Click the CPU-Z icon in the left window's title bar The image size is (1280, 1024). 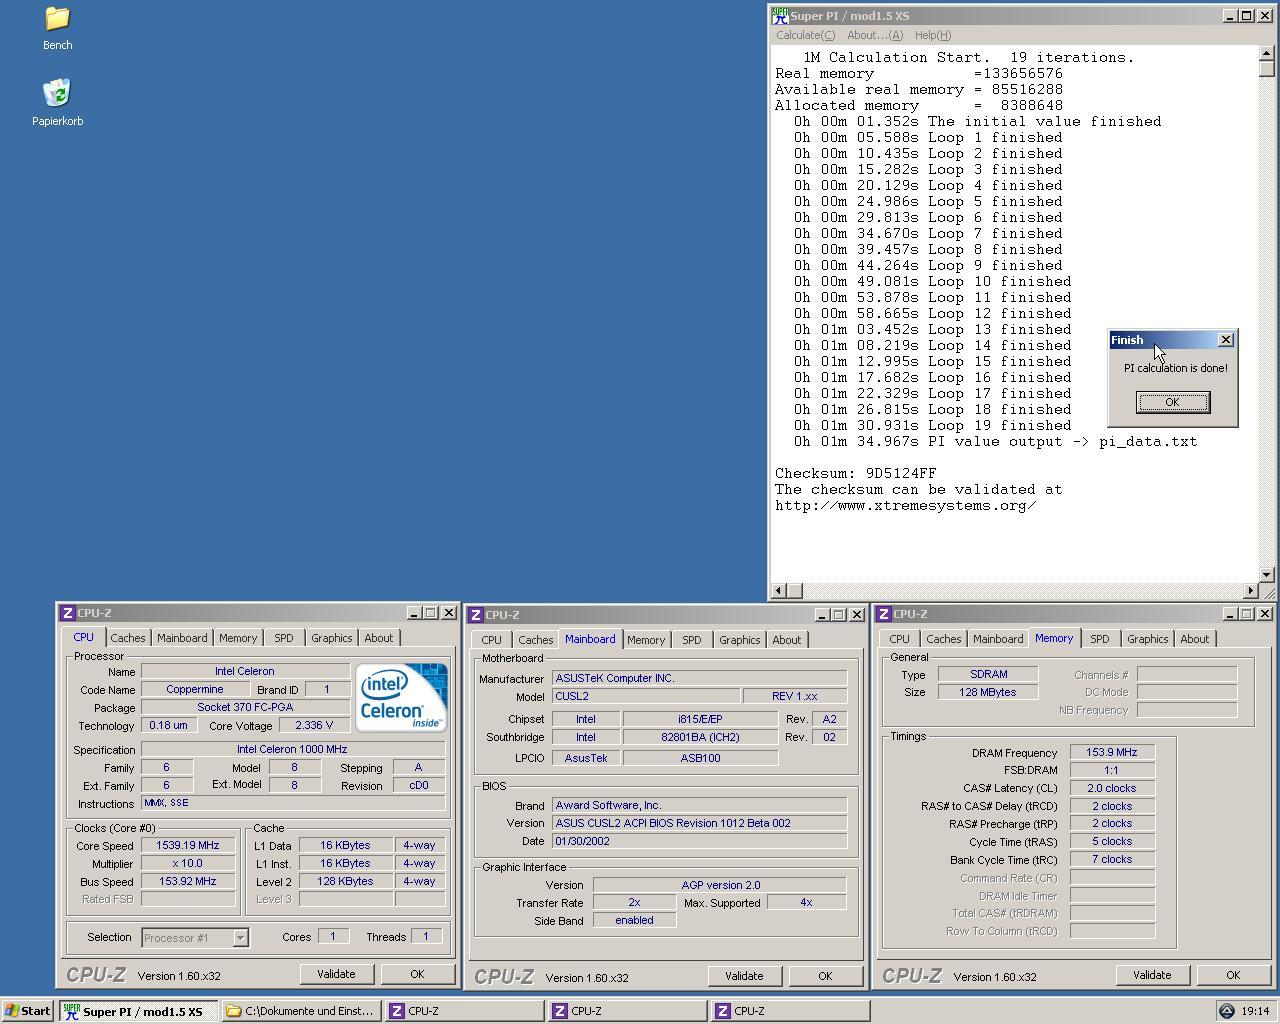(67, 613)
